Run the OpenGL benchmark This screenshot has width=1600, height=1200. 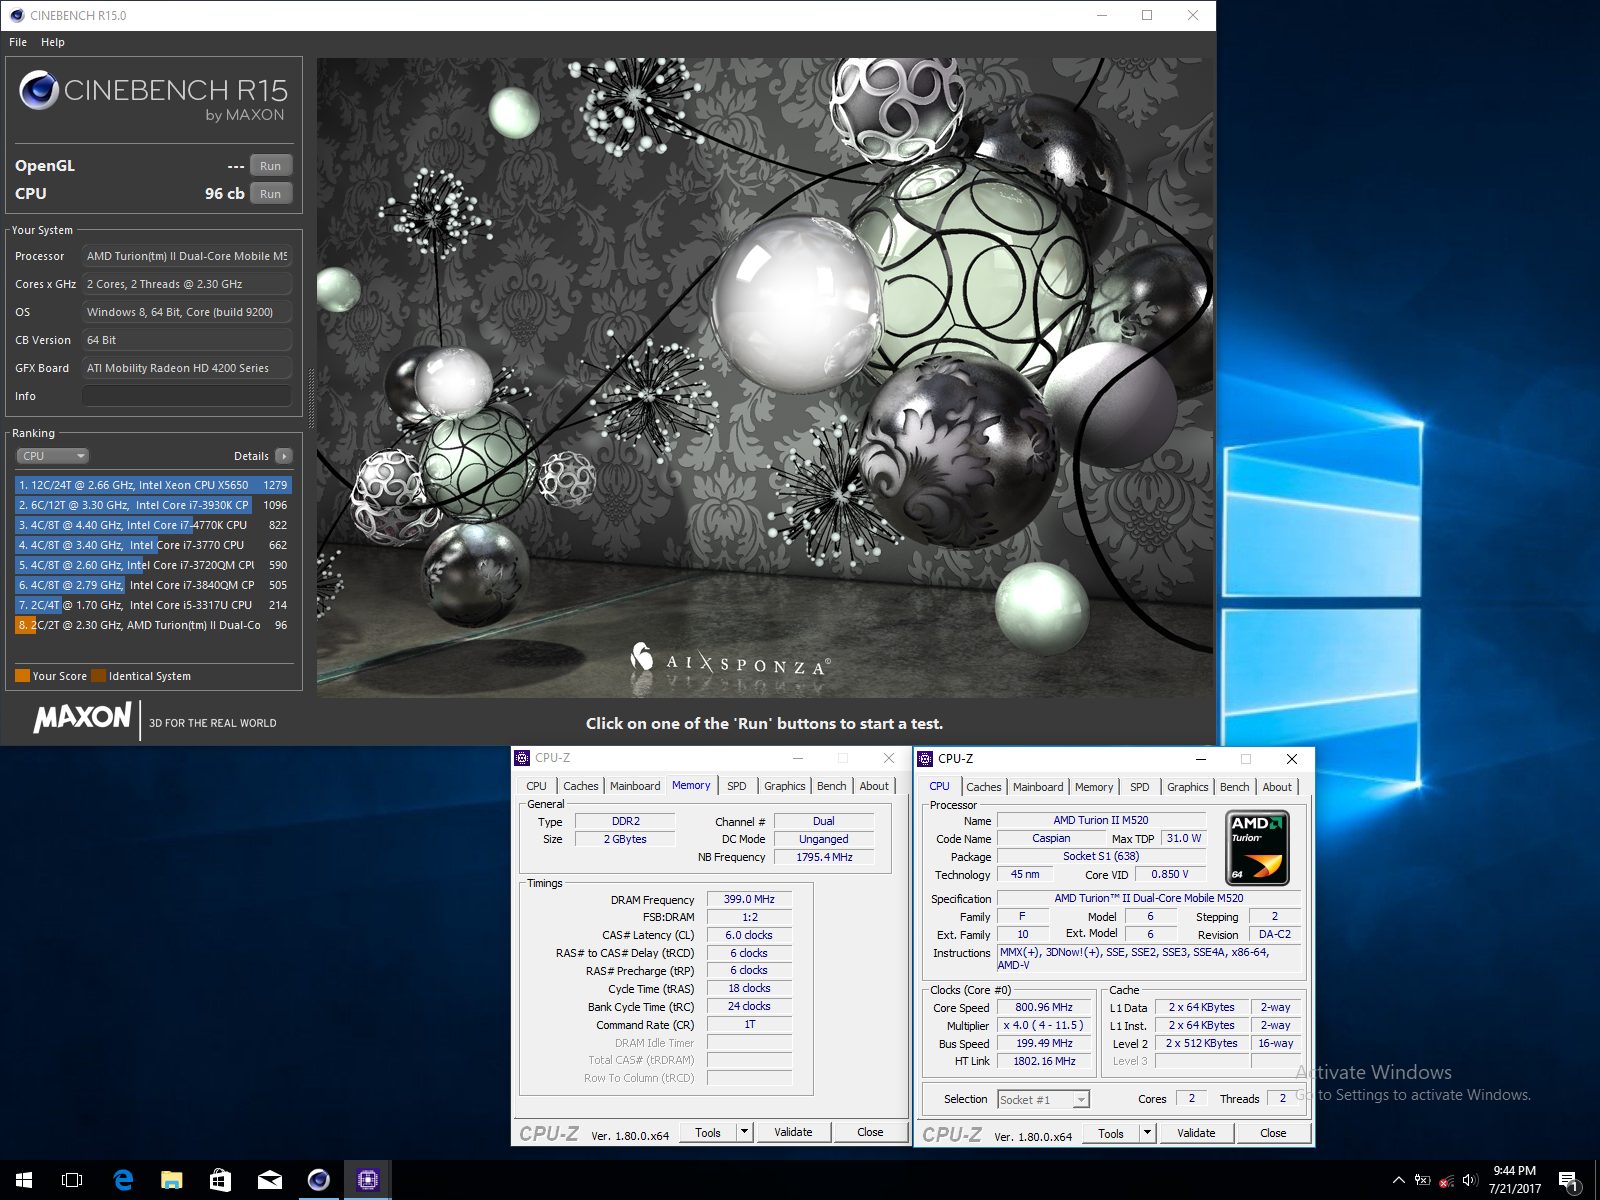tap(270, 166)
